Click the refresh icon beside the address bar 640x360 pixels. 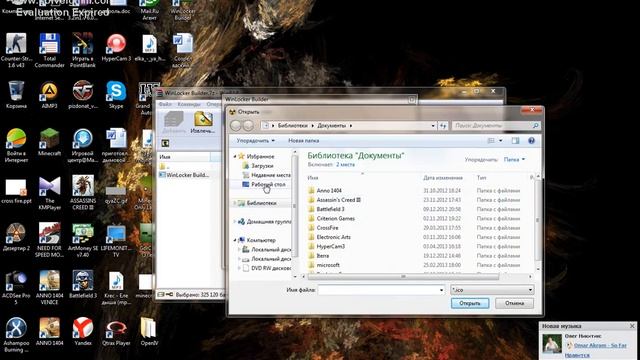[x=443, y=126]
